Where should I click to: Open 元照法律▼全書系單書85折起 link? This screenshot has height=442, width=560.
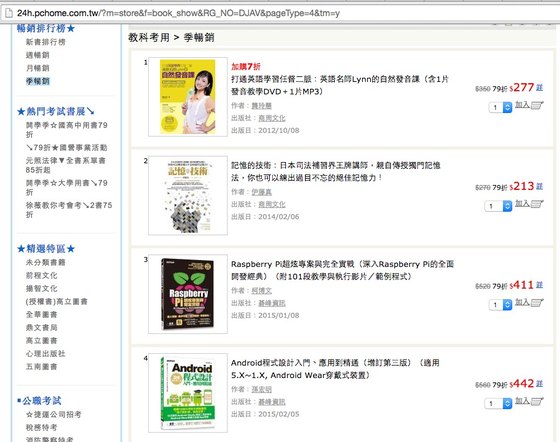[x=65, y=165]
